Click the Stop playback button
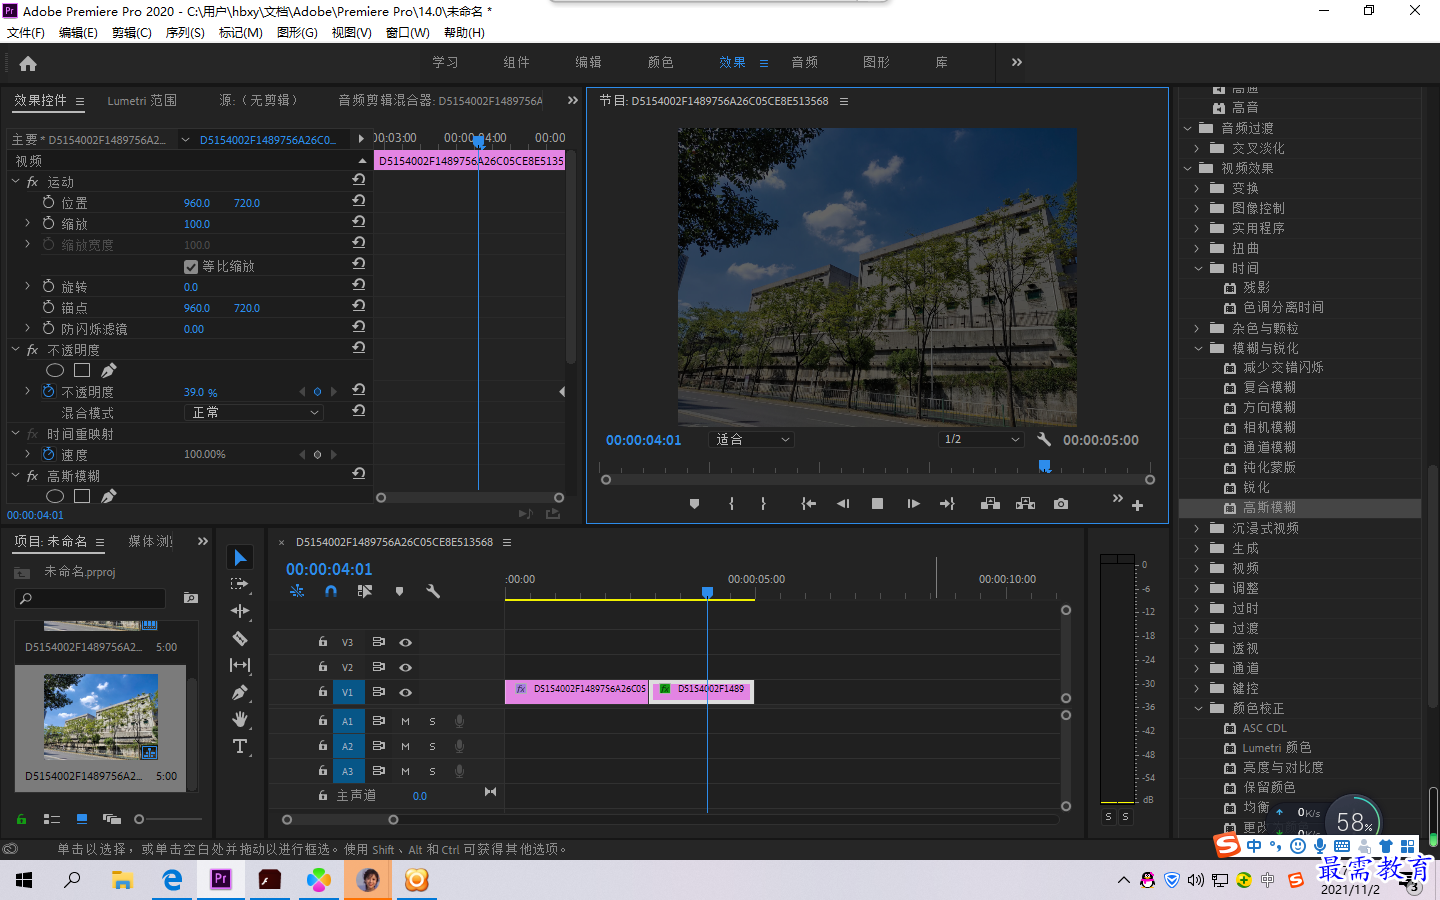 tap(877, 504)
